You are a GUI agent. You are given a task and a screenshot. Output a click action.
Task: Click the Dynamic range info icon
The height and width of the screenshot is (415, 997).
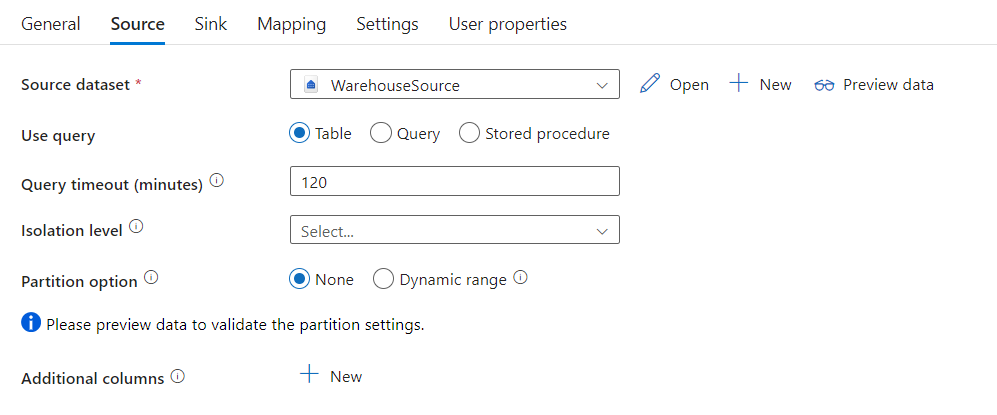(x=520, y=278)
